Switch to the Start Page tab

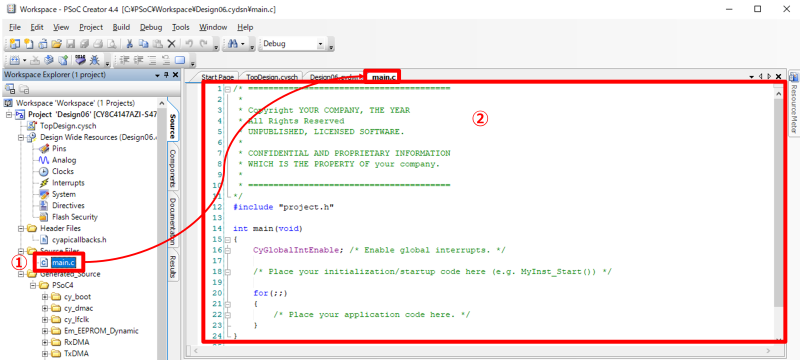point(218,77)
